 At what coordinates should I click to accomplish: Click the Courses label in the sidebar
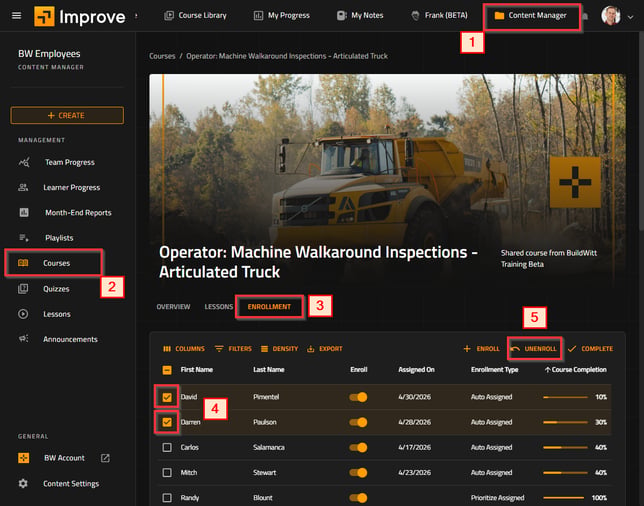pyautogui.click(x=56, y=263)
